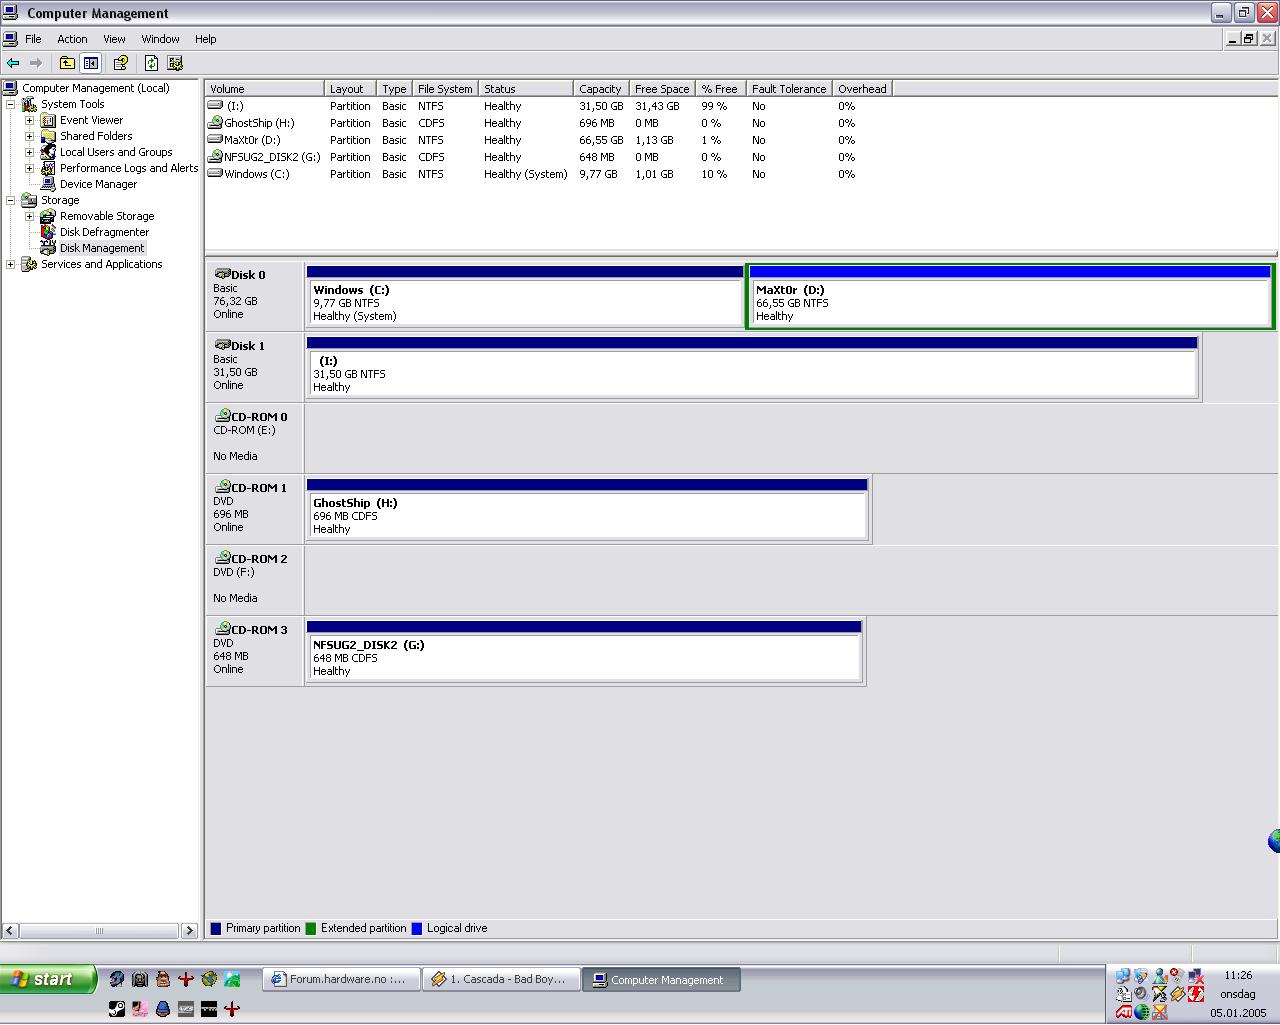Select NFSUG2_DISK2 (G:) block on CD-ROM 3
The width and height of the screenshot is (1280, 1025).
(584, 651)
